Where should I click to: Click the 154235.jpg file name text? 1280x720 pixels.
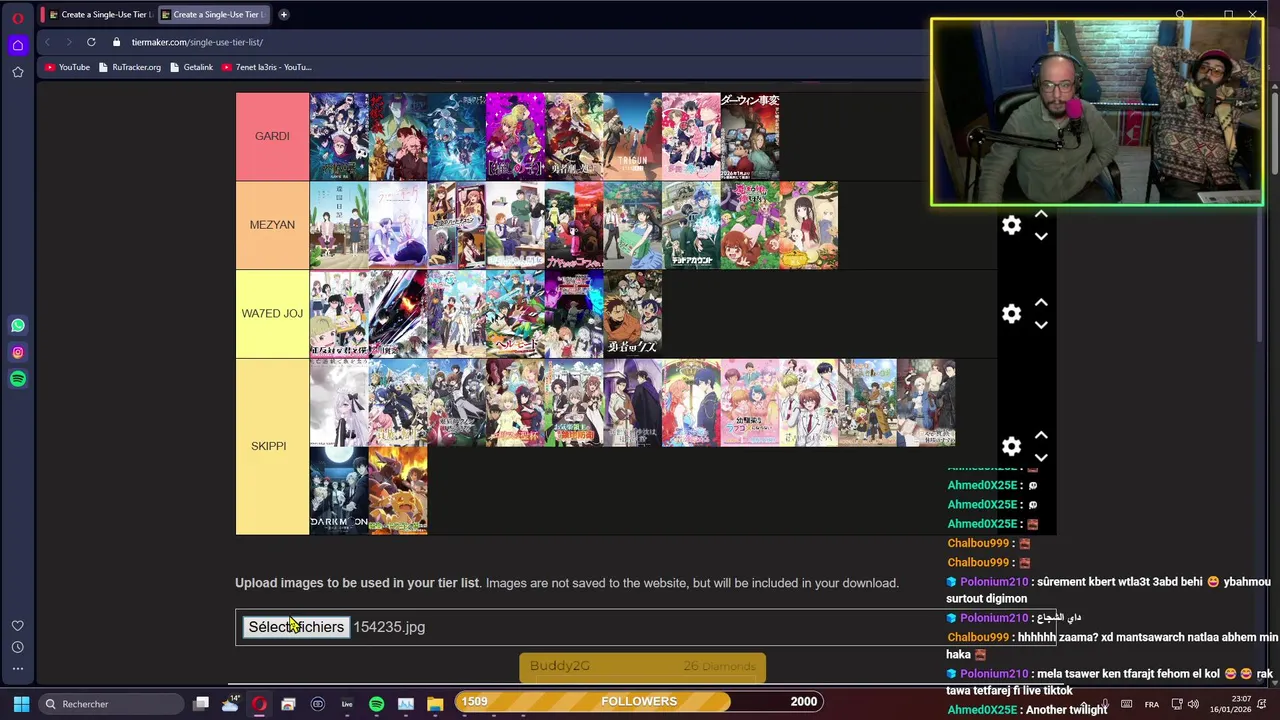389,627
